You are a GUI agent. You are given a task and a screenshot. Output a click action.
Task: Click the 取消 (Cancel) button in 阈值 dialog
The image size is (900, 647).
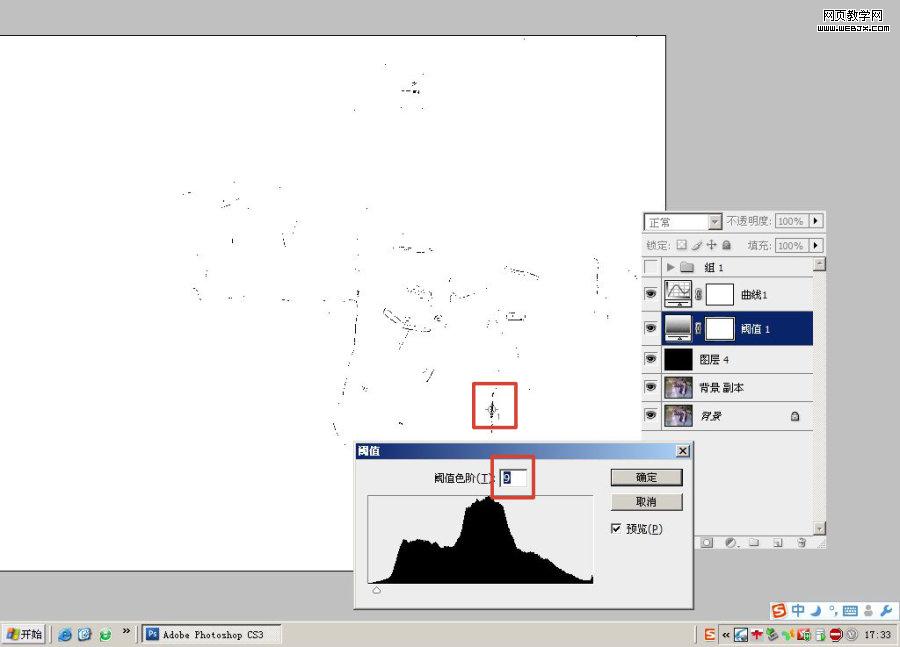pos(646,502)
